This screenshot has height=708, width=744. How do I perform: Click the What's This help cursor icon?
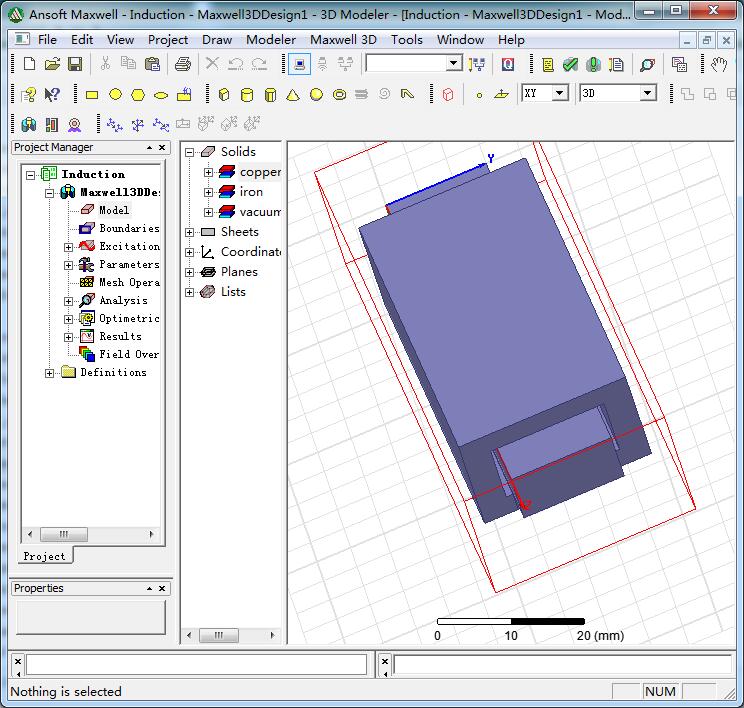(x=52, y=95)
